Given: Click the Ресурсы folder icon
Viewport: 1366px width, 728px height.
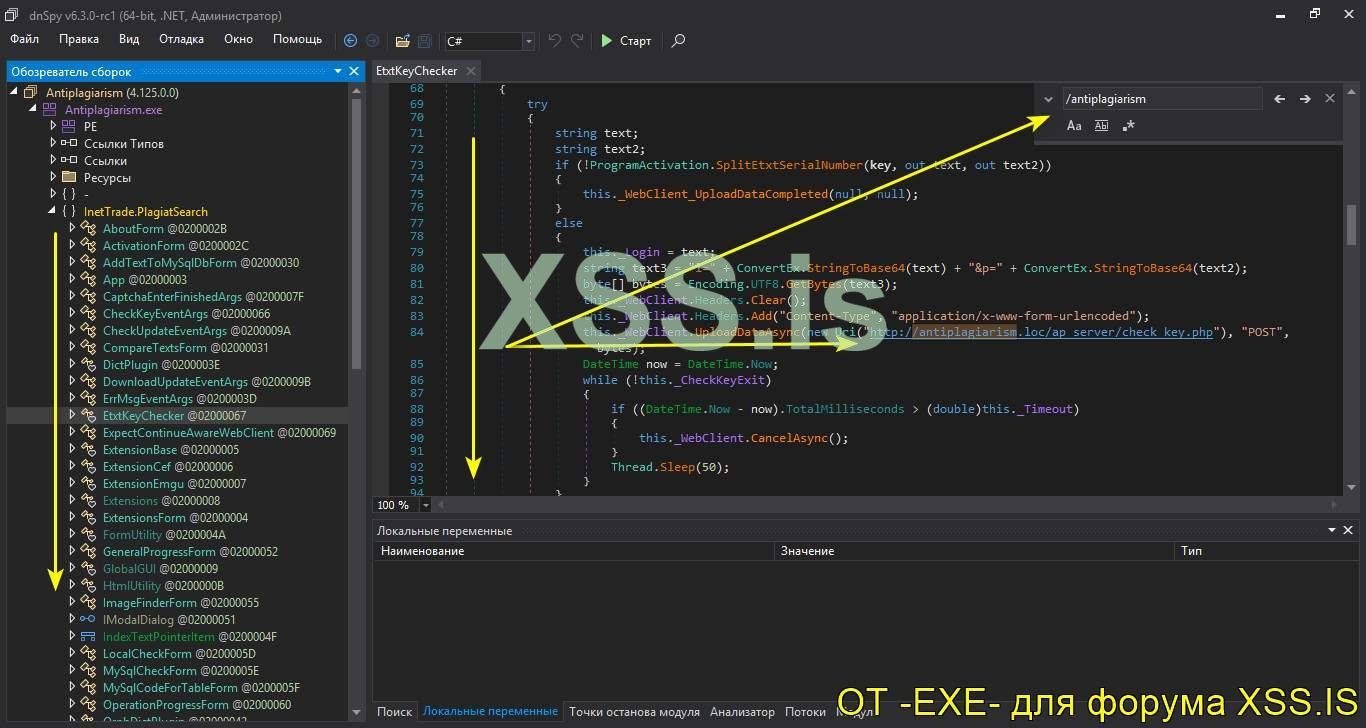Looking at the screenshot, I should point(69,178).
